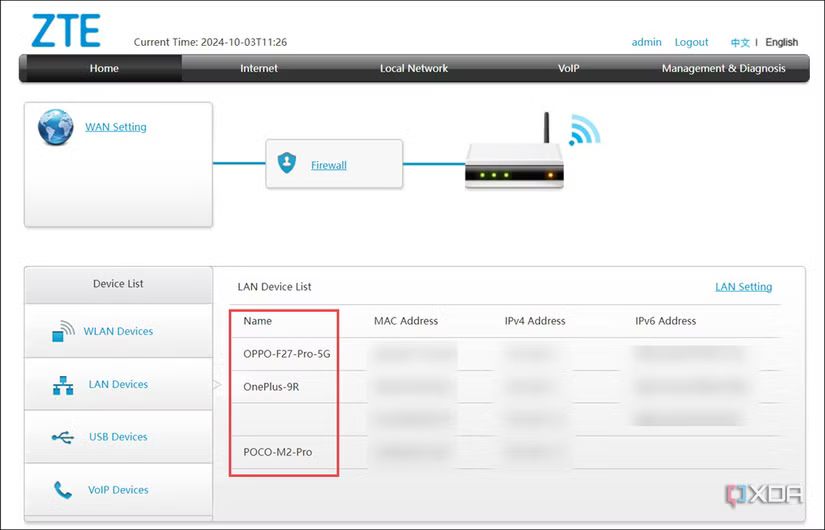Click the LAN Devices network icon
The width and height of the screenshot is (825, 530).
coord(63,385)
